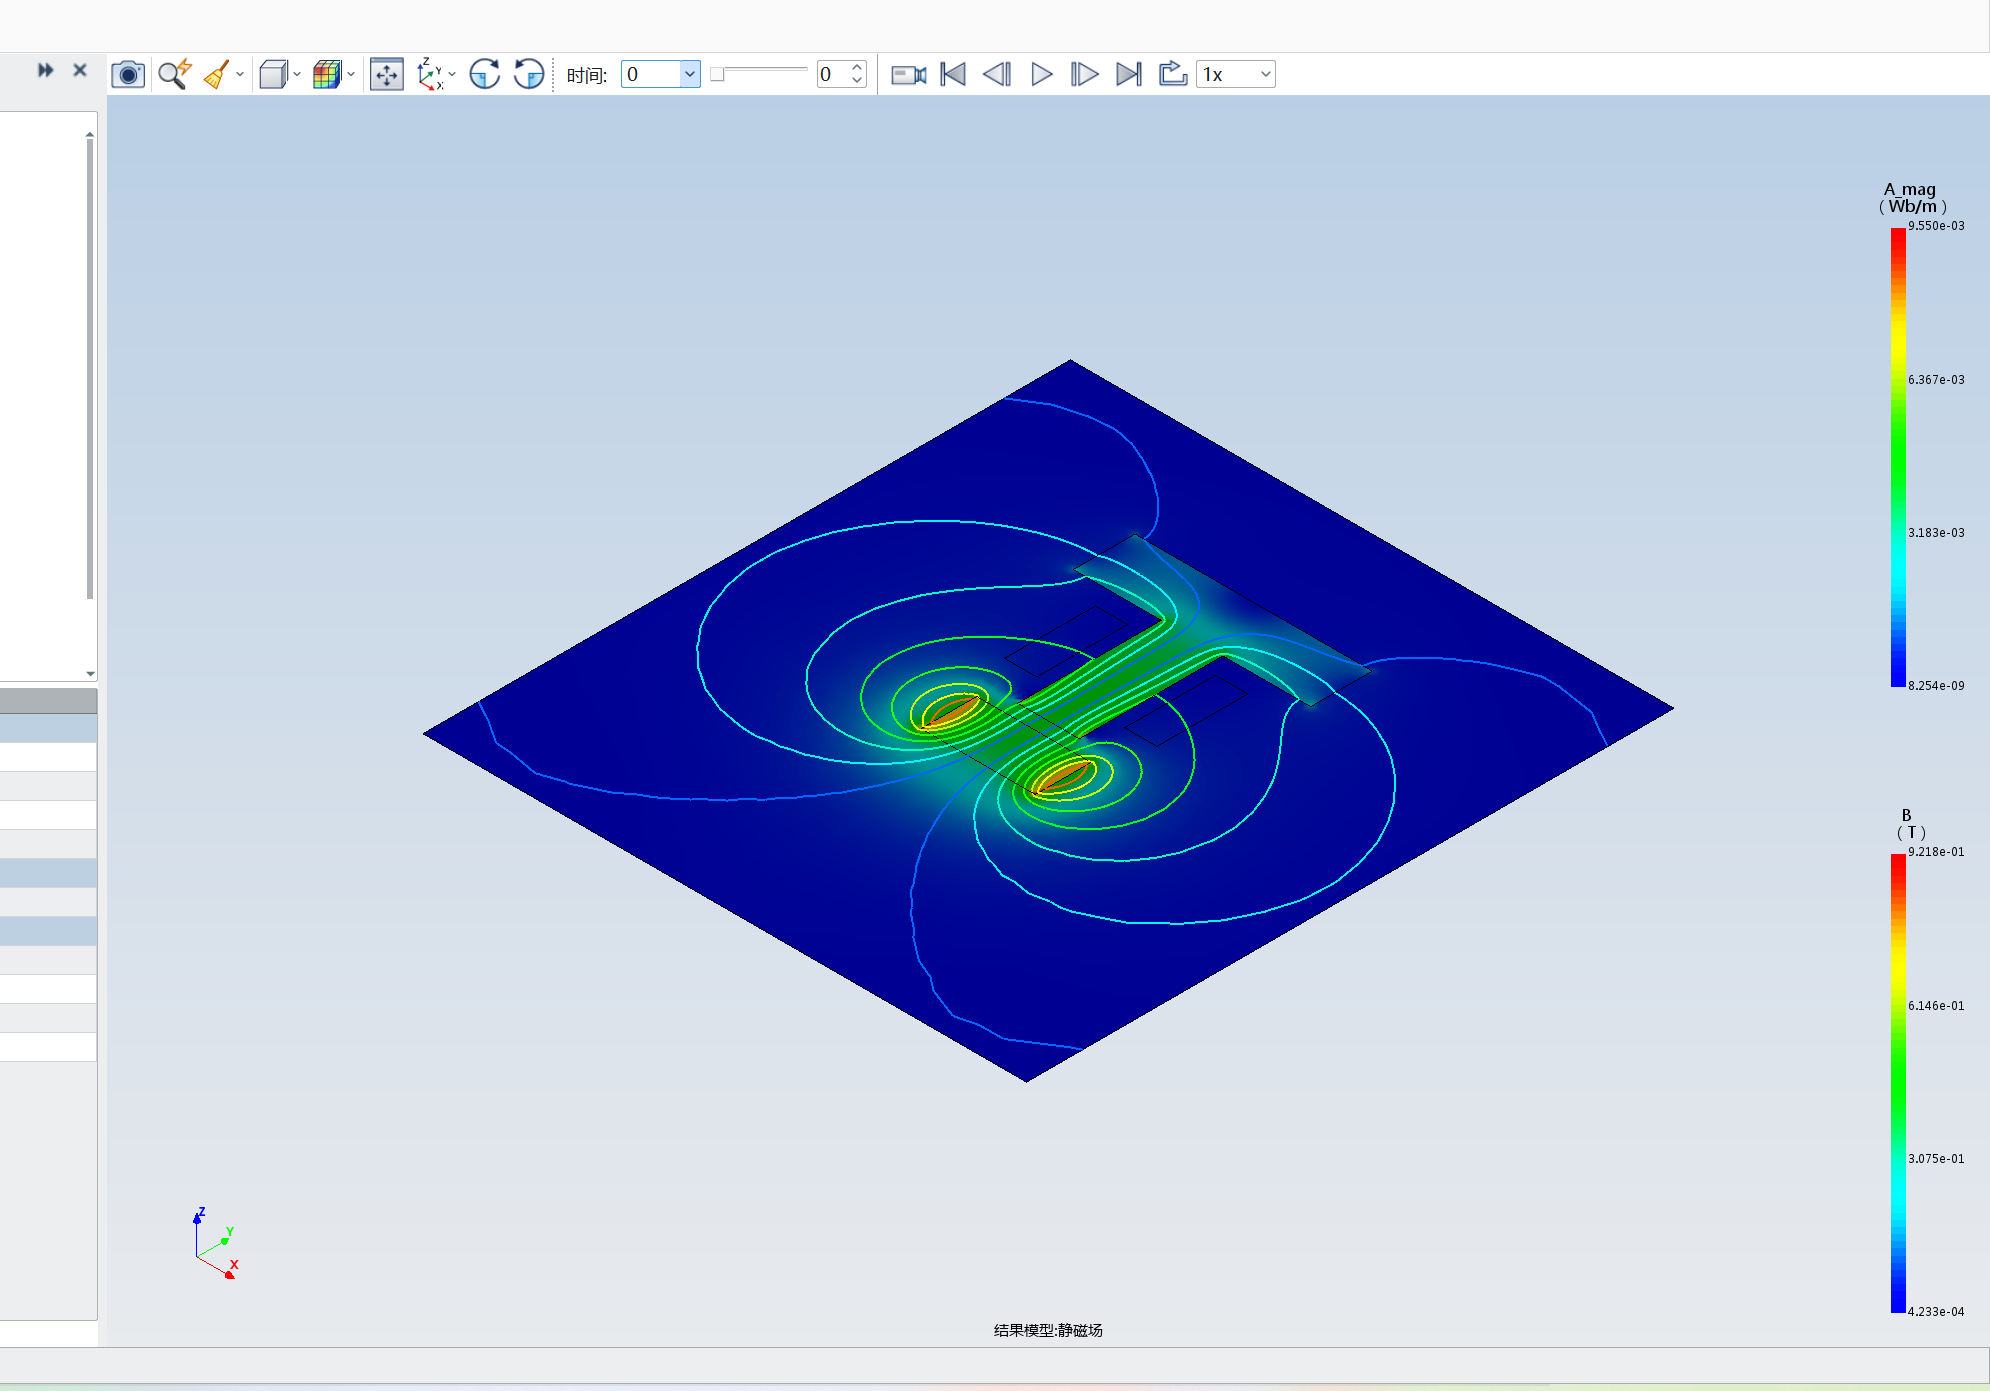
Task: Click the 3.075e-01 B legend value
Action: (x=1936, y=1159)
